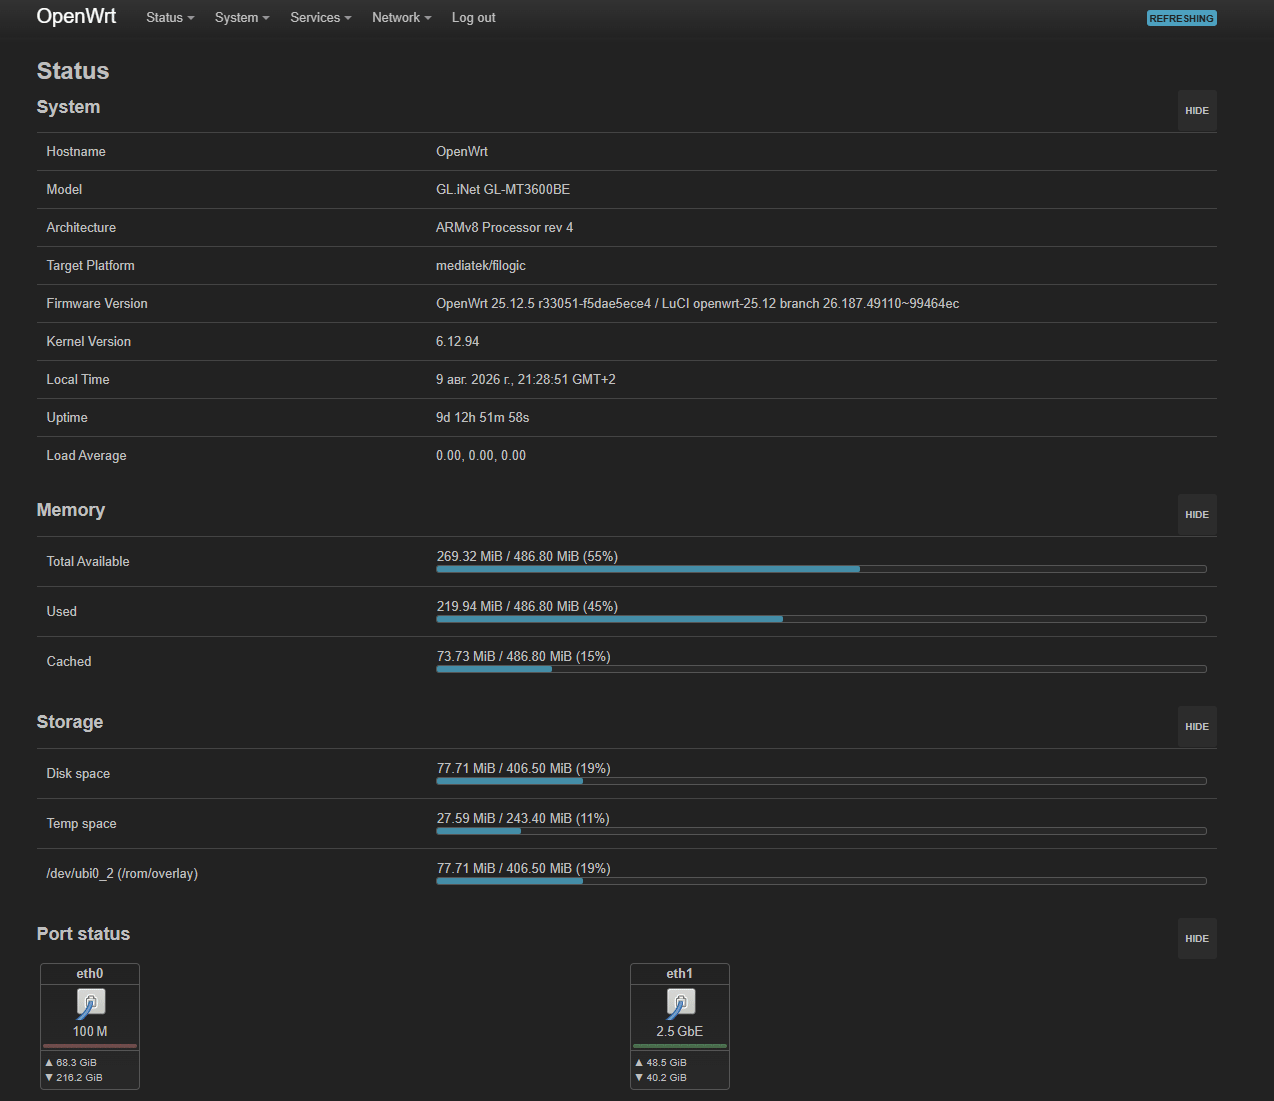Screen dimensions: 1274x1101
Task: Click the Disk space progress bar
Action: [x=821, y=781]
